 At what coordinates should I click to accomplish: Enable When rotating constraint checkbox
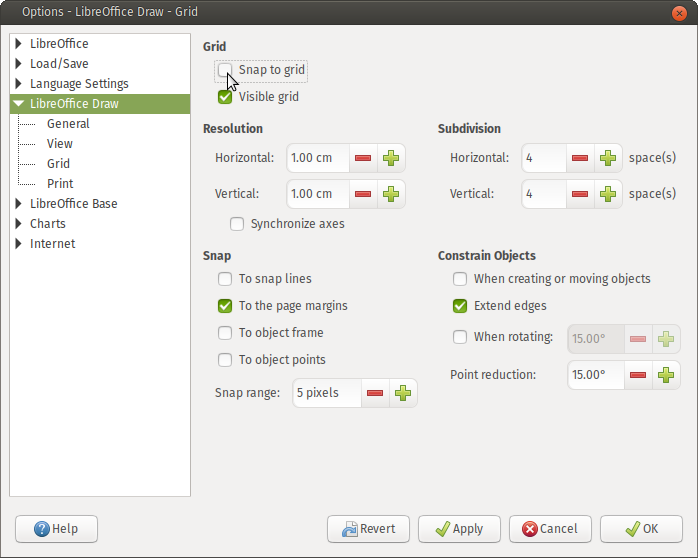click(x=460, y=337)
